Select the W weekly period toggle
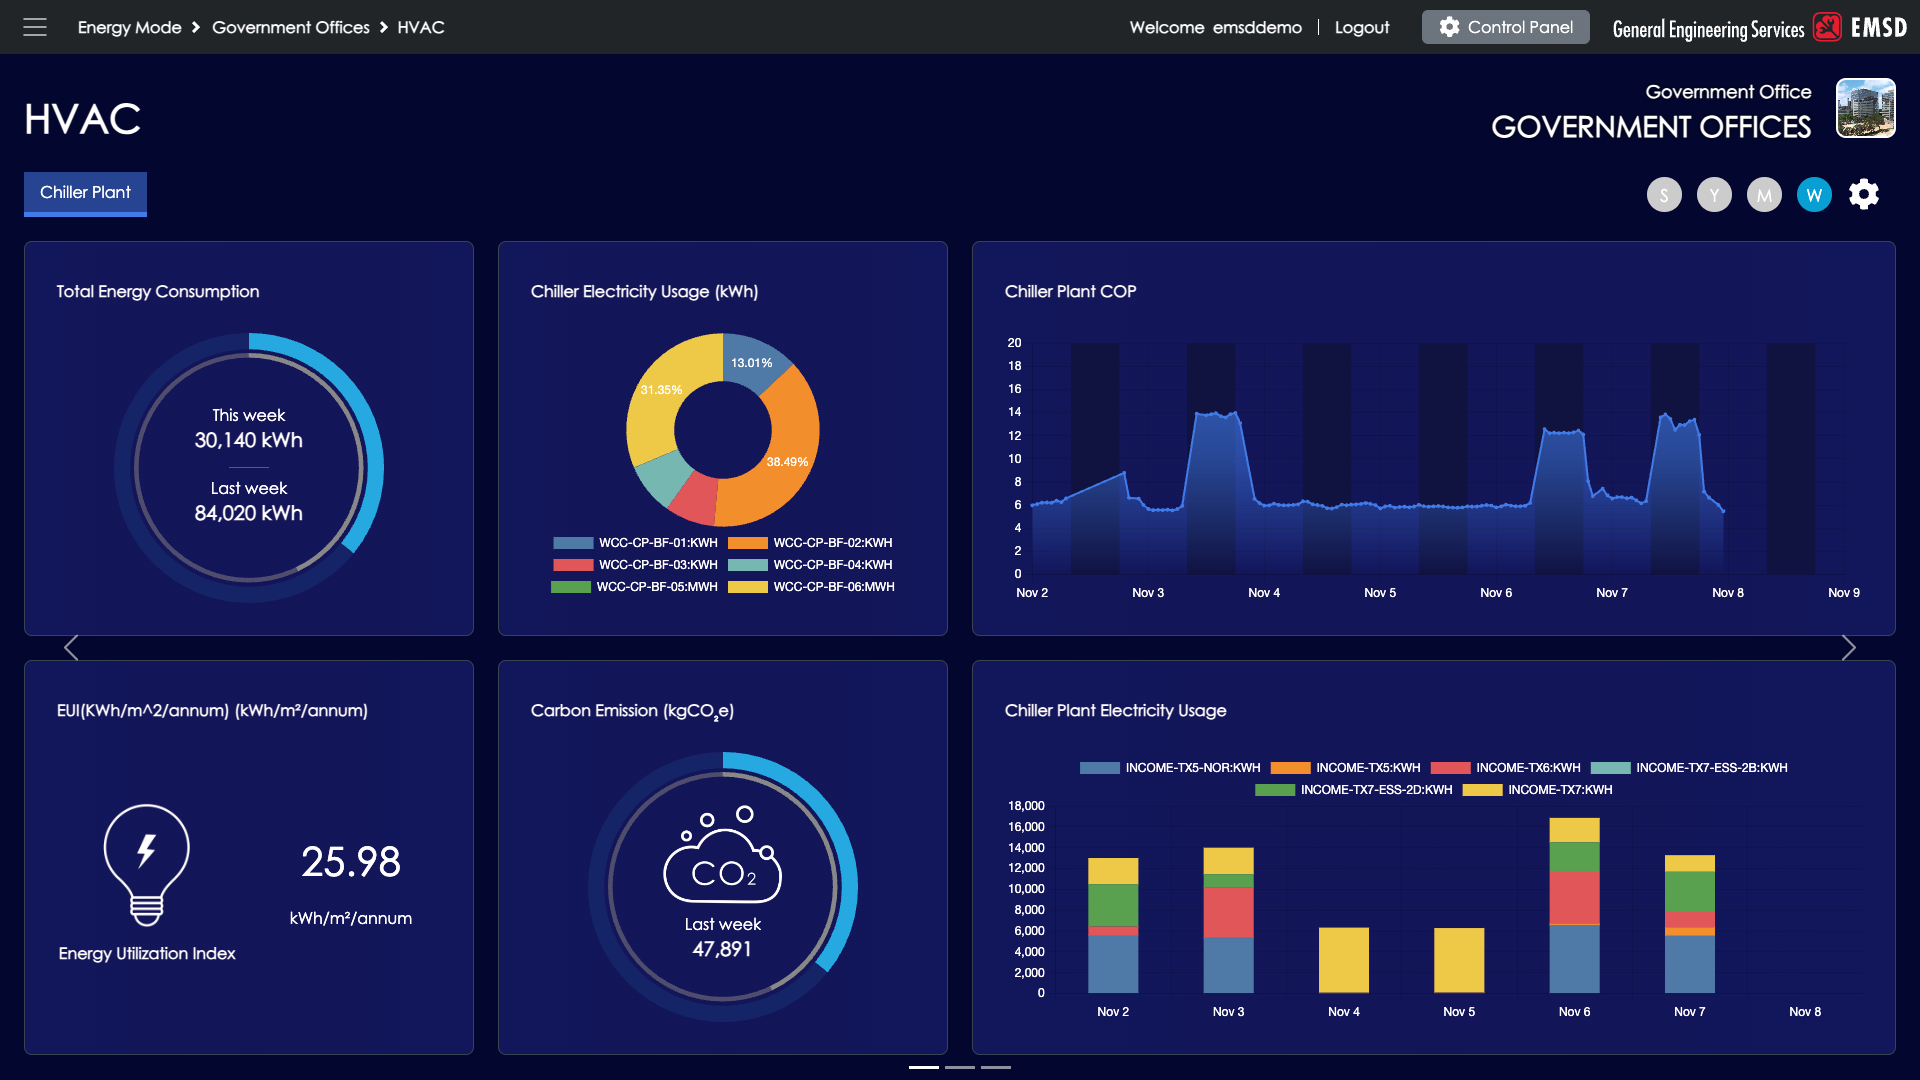Viewport: 1920px width, 1080px height. pyautogui.click(x=1813, y=195)
